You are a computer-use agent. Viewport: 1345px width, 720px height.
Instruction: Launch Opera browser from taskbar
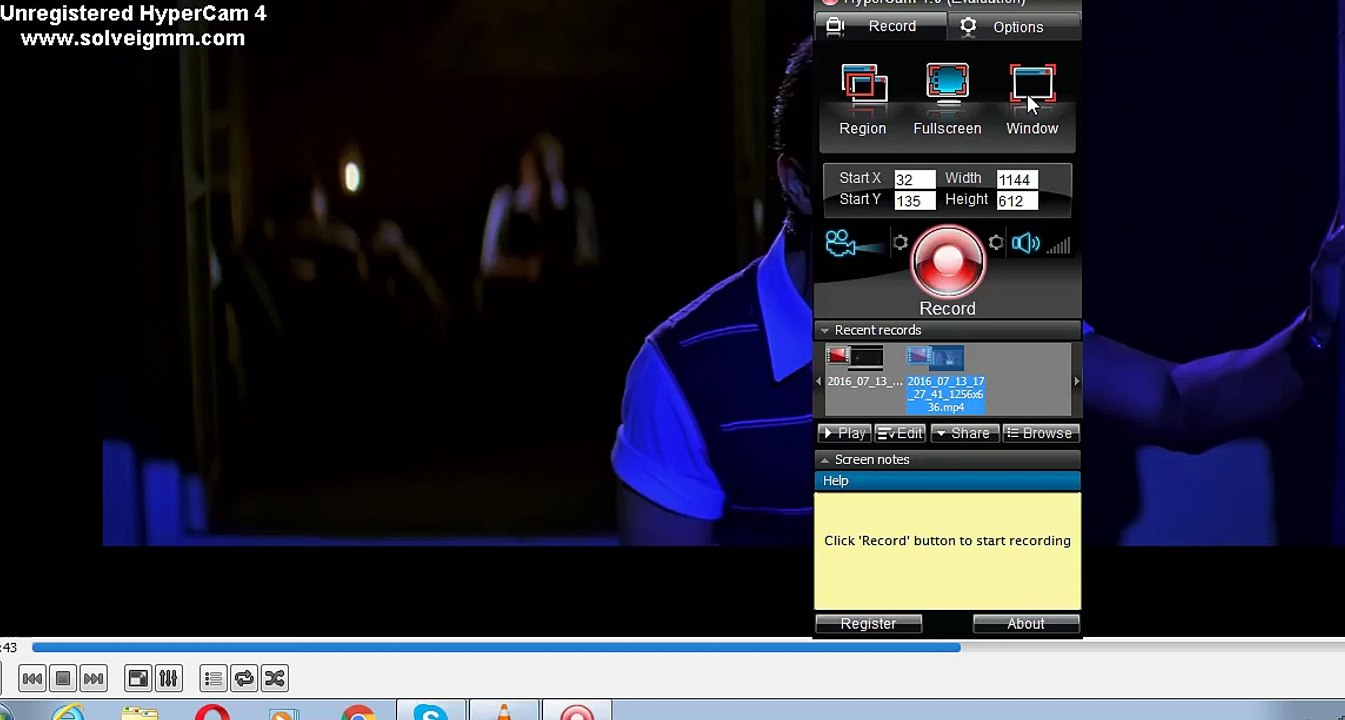(212, 713)
